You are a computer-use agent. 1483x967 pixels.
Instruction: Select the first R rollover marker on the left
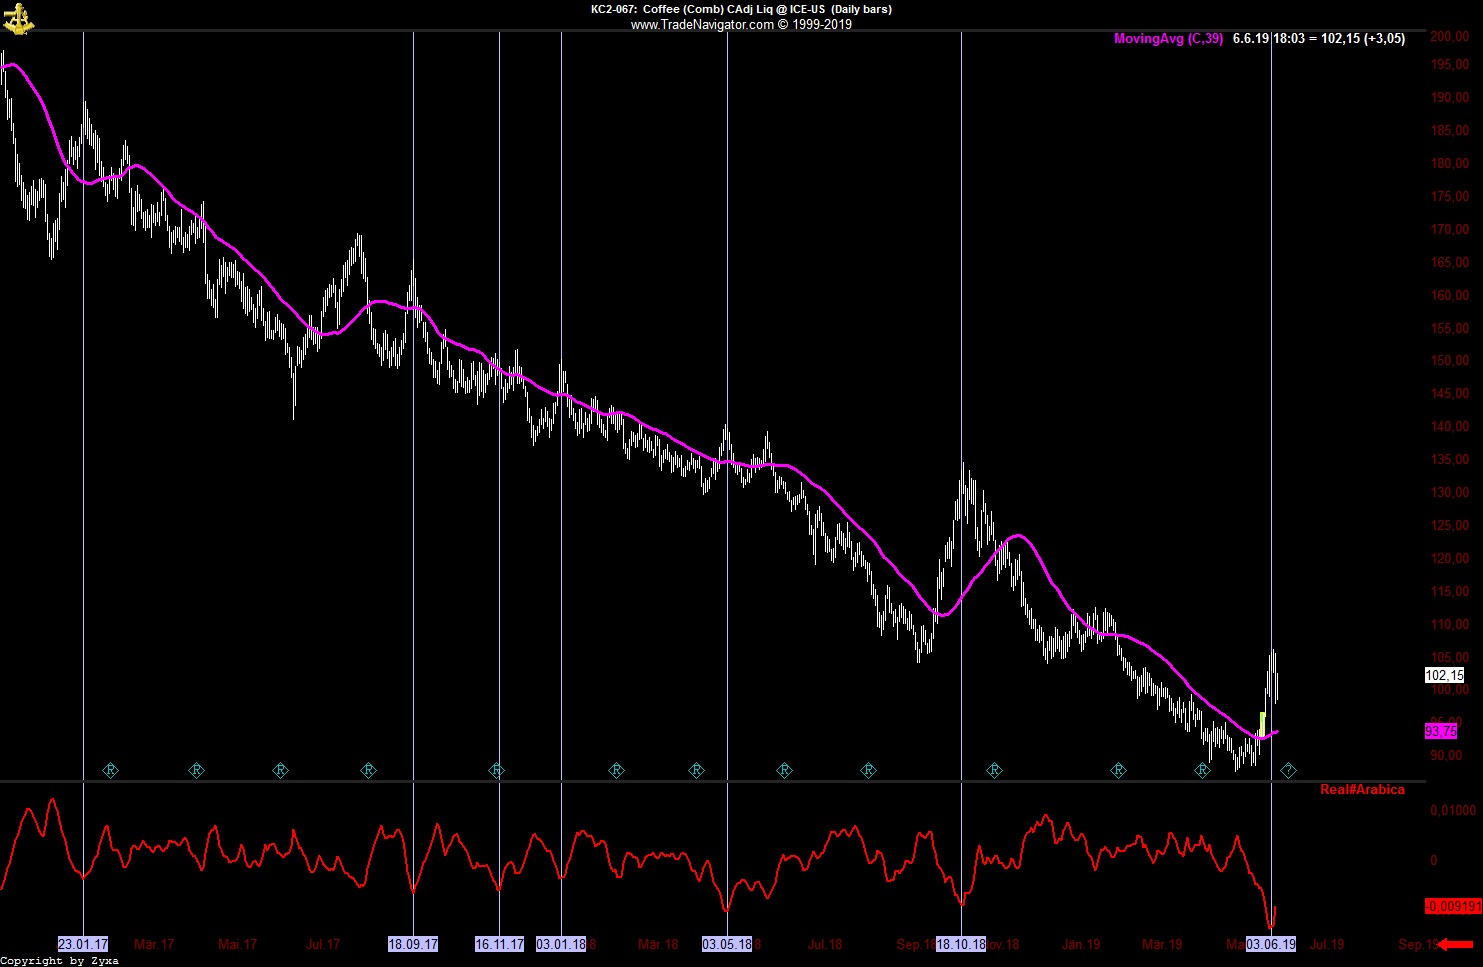pos(111,770)
